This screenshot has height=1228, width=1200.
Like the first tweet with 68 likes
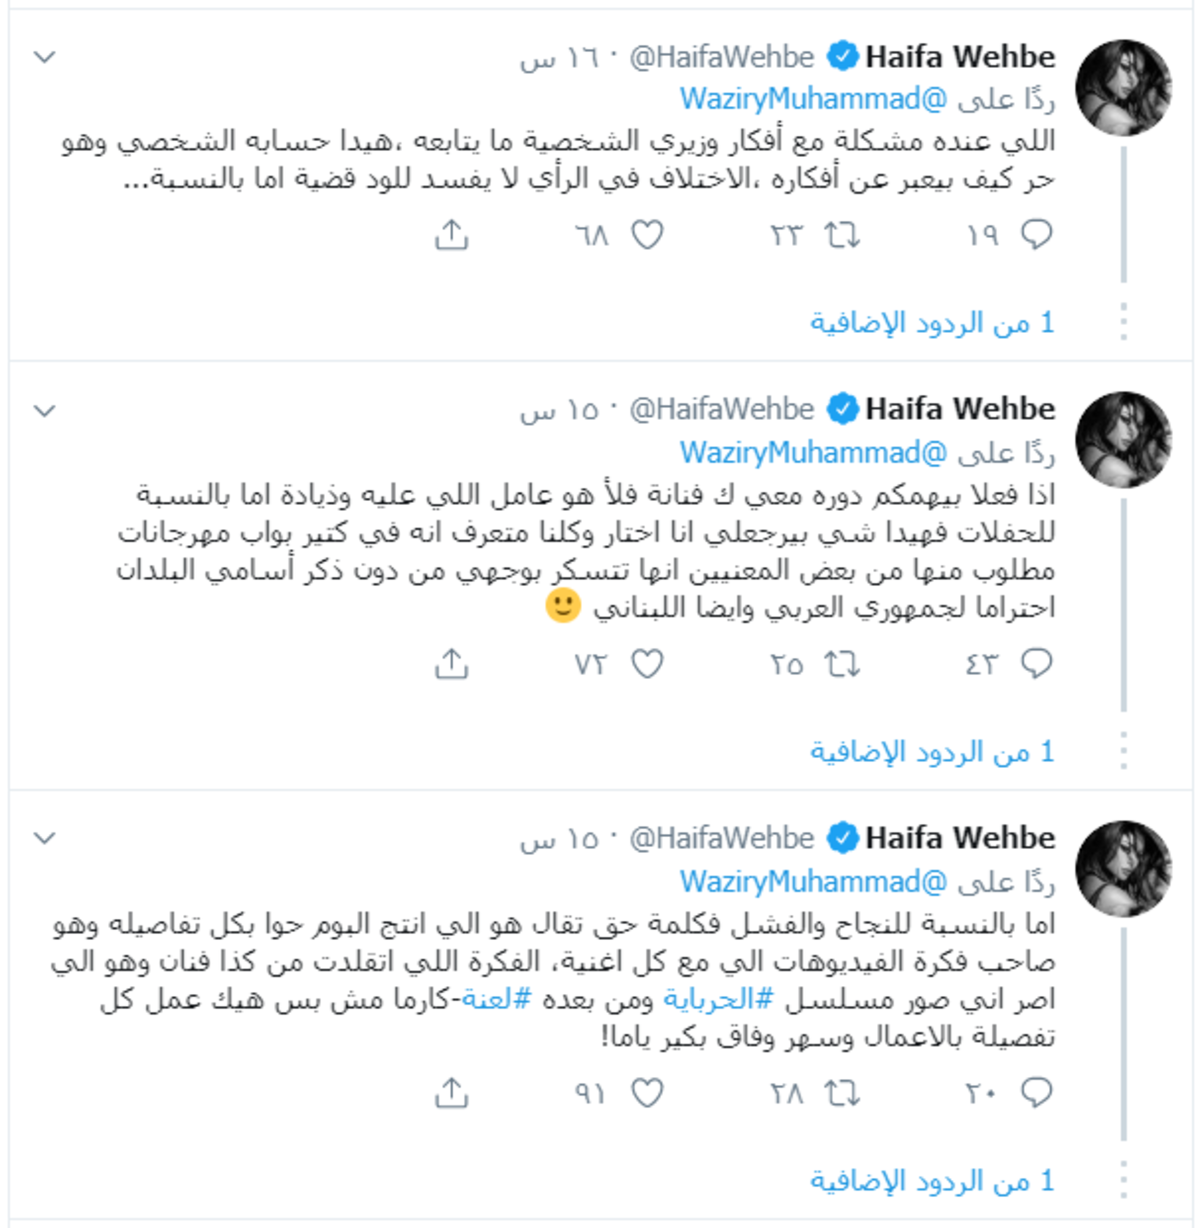(647, 235)
